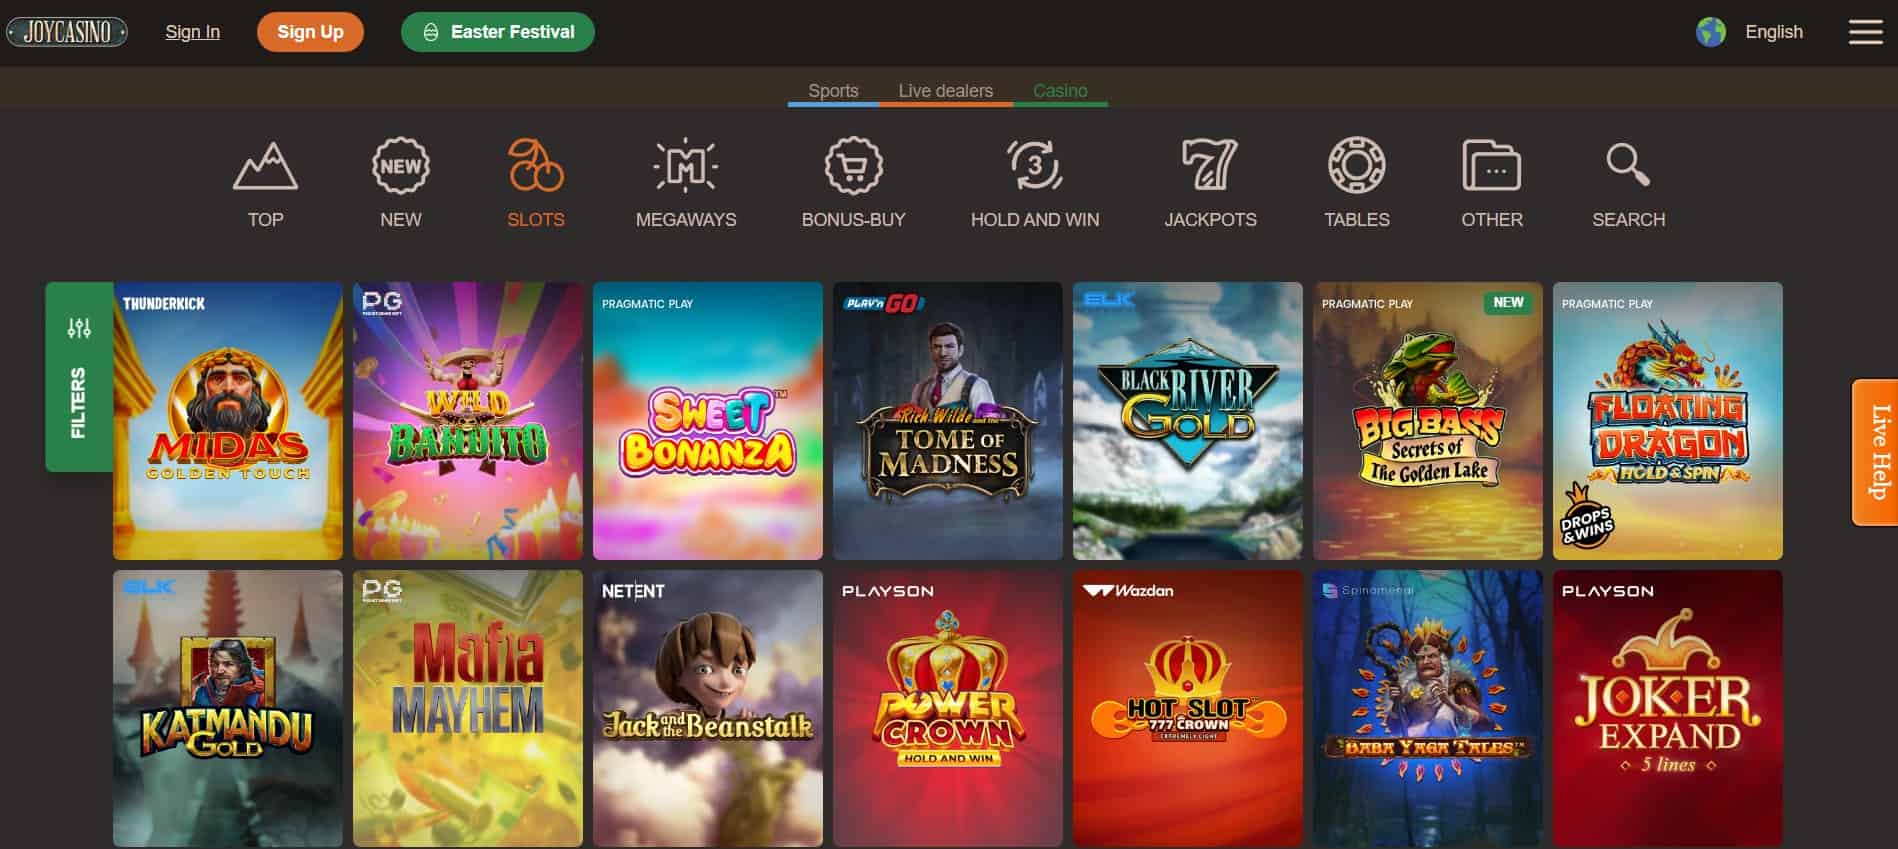Launch Big Bass Secrets of the Golden Lake
Screen dimensions: 1898x849
pyautogui.click(x=1428, y=421)
